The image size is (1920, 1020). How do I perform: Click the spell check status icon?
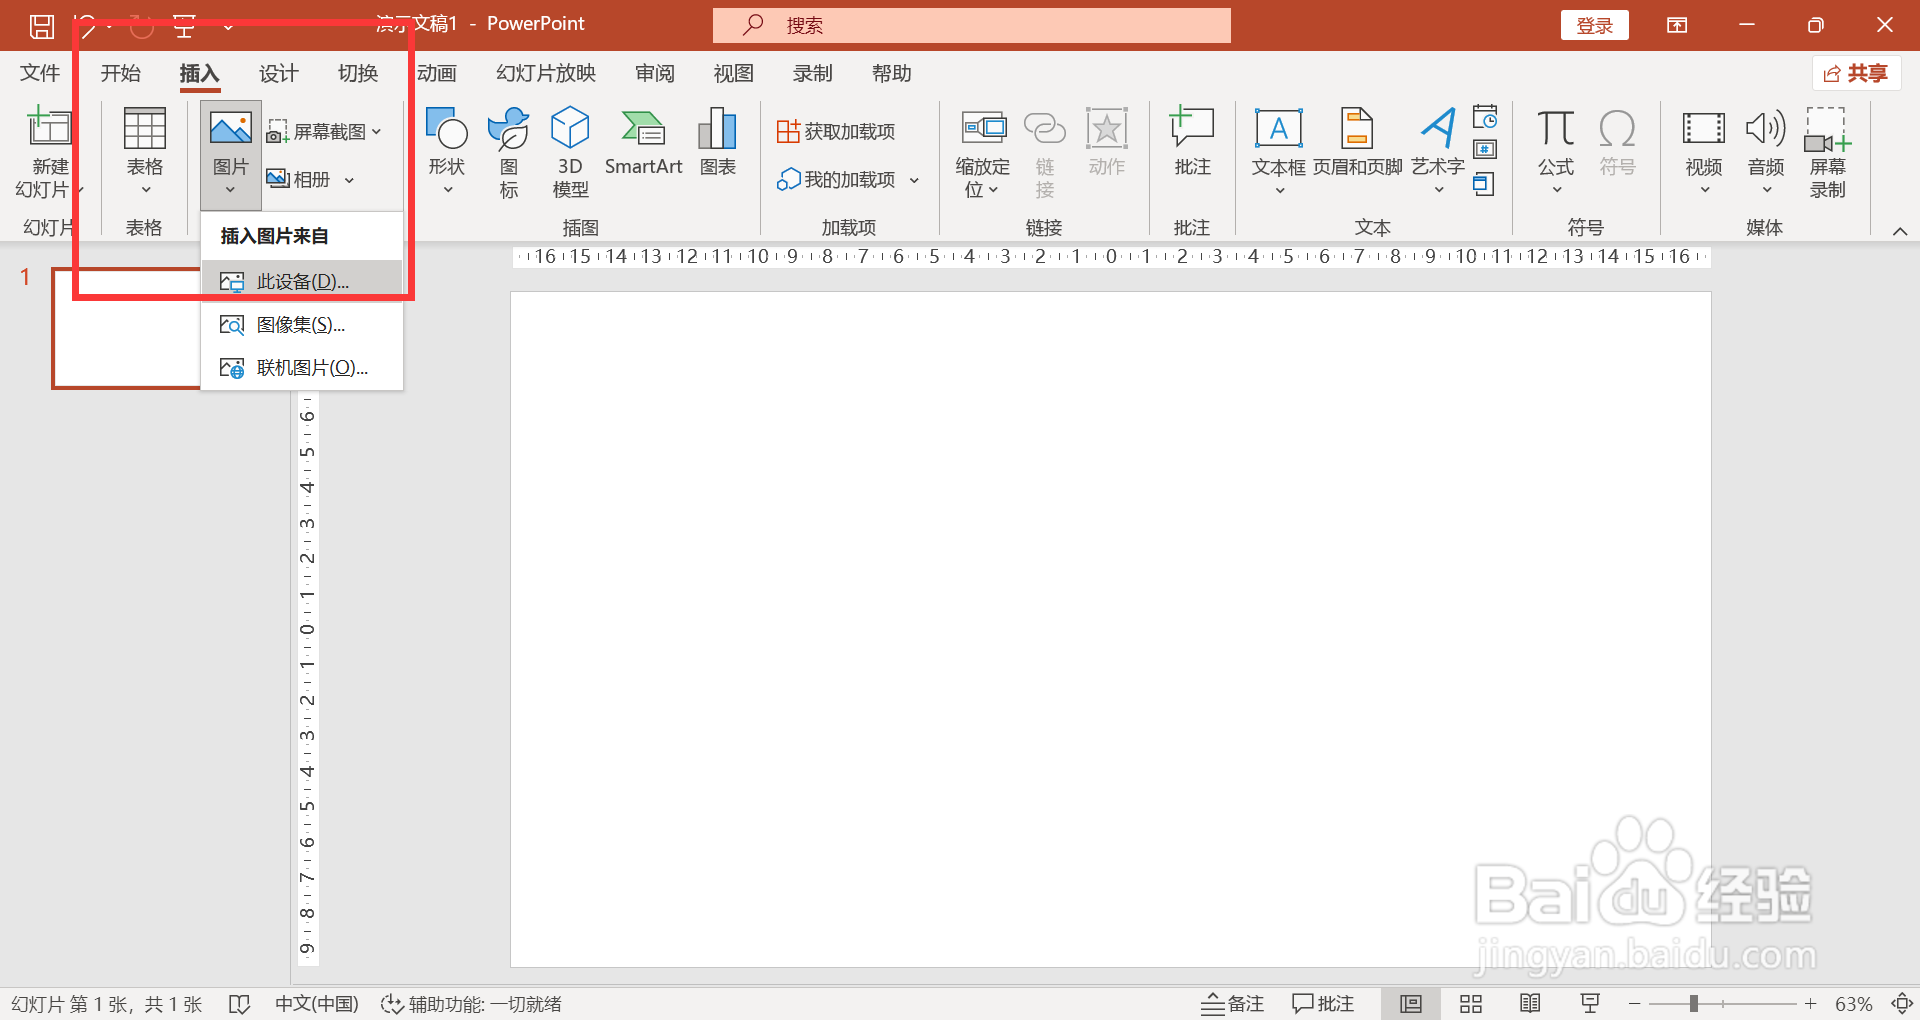(239, 1004)
